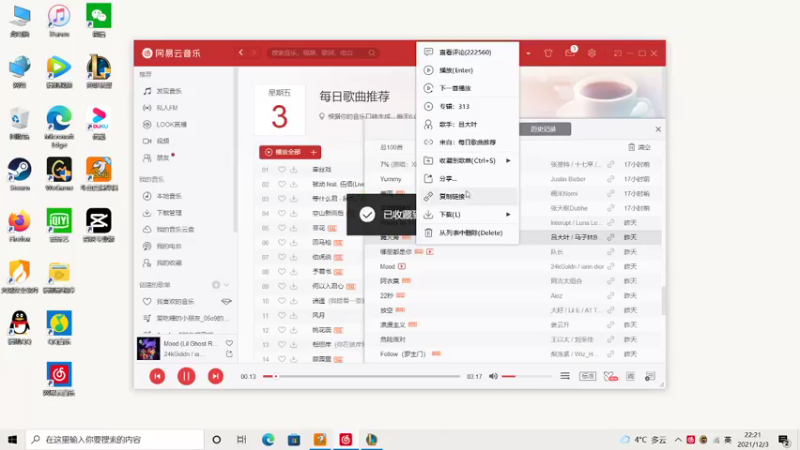This screenshot has height=450, width=800.
Task: Expand the collect-to-playlist (Ctrl+S) submenu
Action: pos(467,160)
